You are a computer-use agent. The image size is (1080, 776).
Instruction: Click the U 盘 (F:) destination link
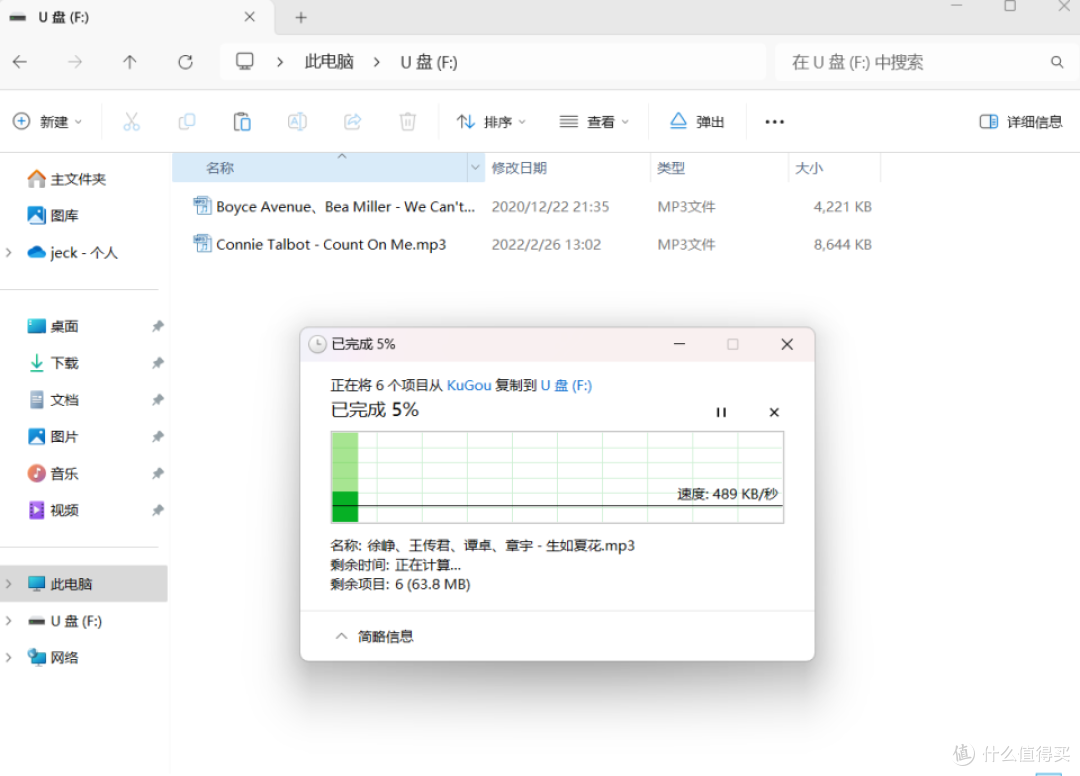pos(565,385)
